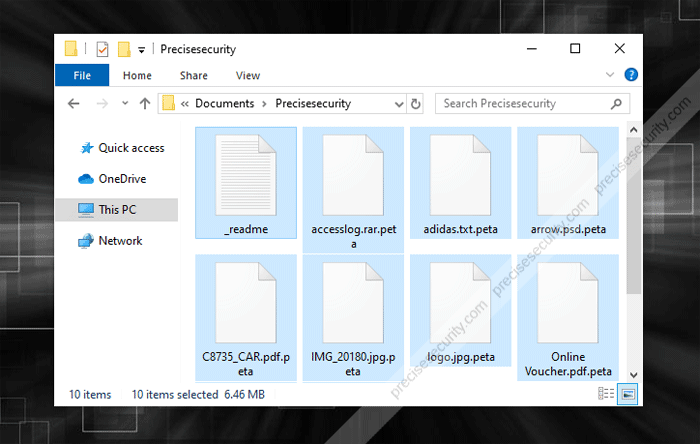The image size is (700, 444).
Task: Open the recent locations dropdown
Action: tap(125, 103)
